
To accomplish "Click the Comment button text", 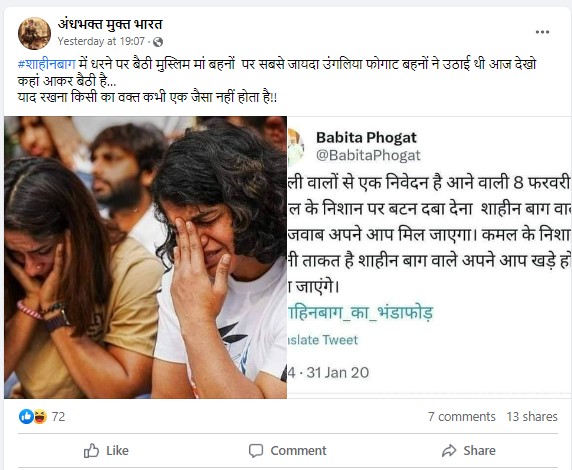I will coord(298,451).
